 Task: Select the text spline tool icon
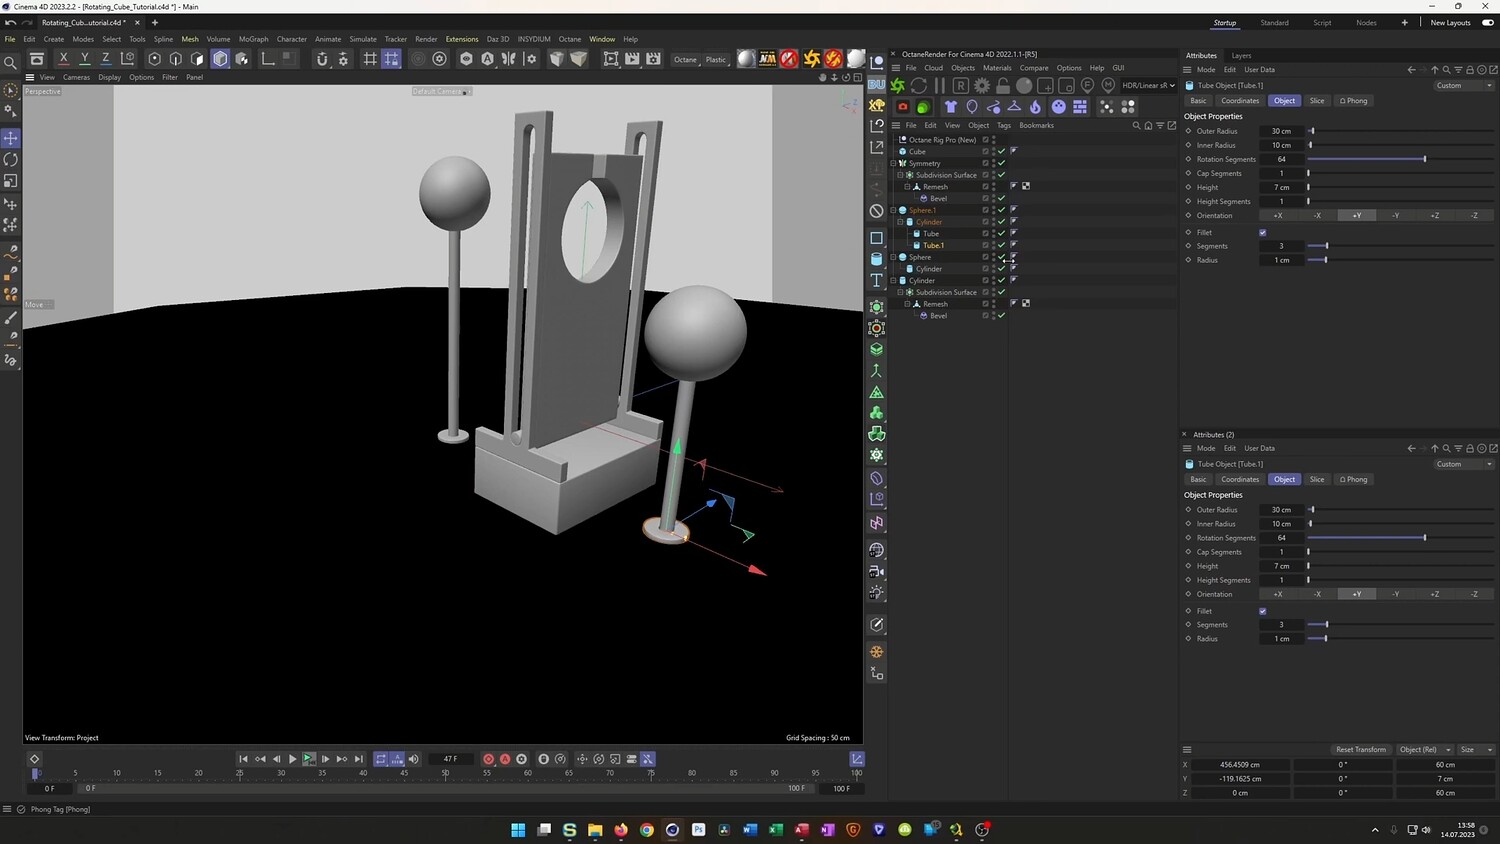(x=877, y=281)
